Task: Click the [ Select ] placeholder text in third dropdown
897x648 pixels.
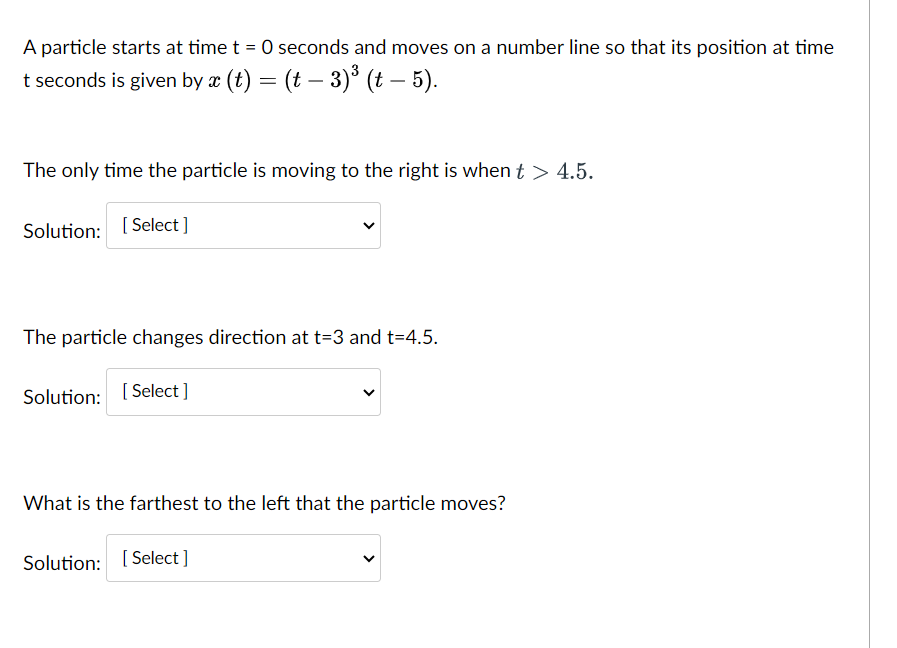Action: 153,557
